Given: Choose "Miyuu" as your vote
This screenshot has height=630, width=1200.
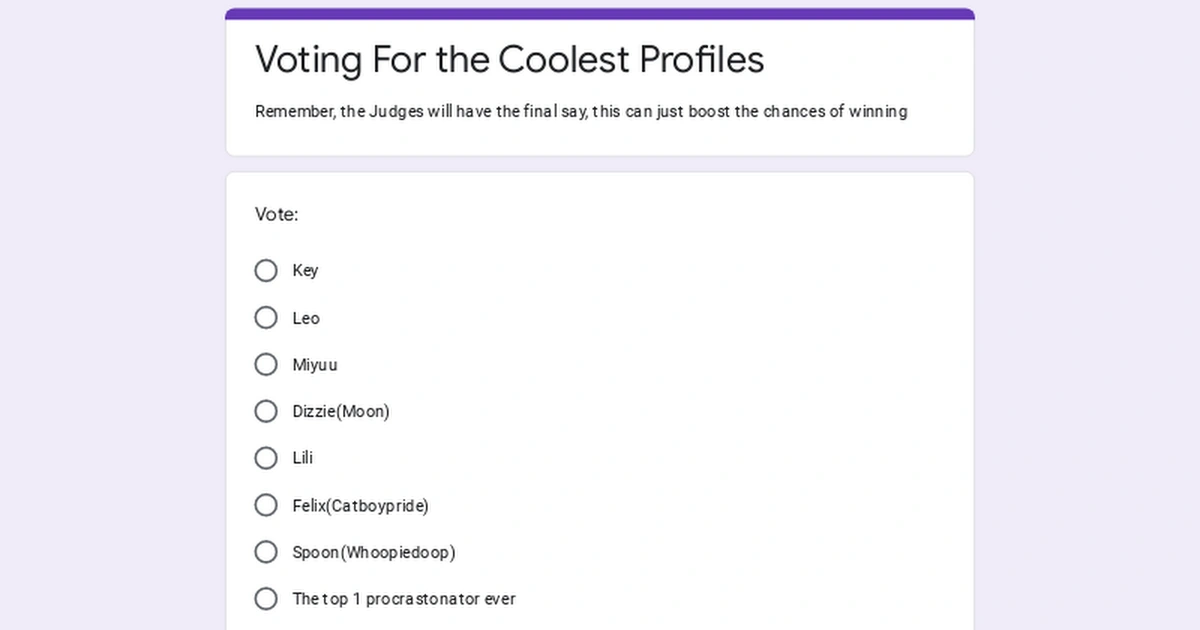Looking at the screenshot, I should [266, 364].
